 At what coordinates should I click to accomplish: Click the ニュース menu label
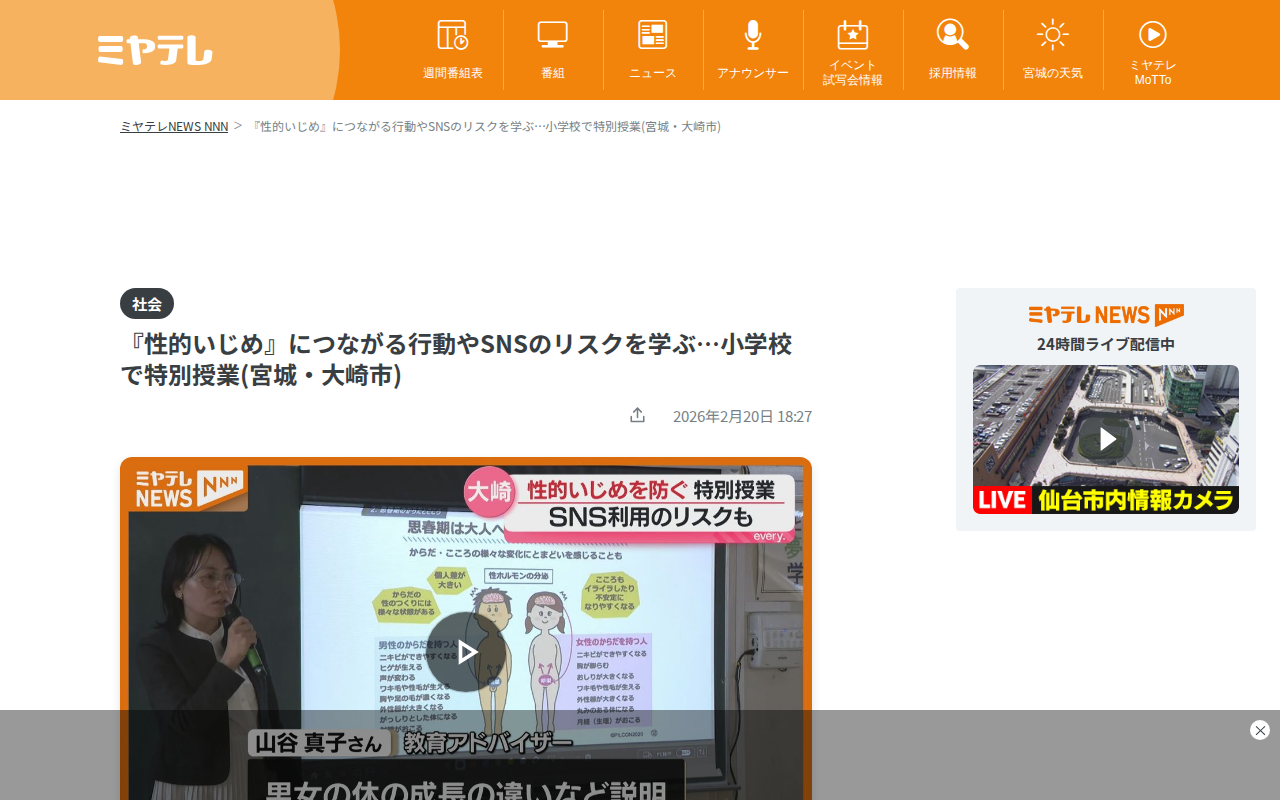653,73
